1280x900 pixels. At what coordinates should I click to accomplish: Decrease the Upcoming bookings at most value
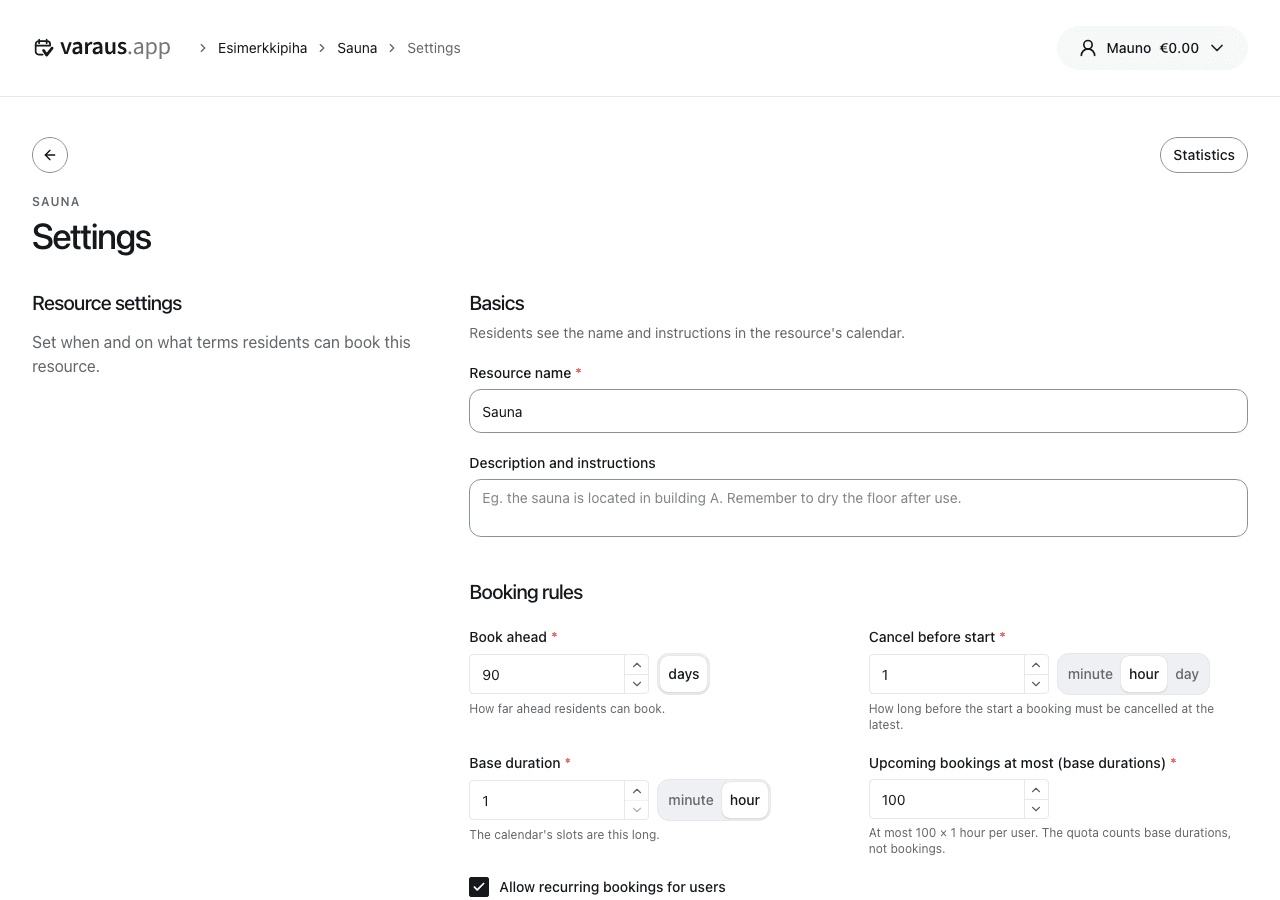click(x=1037, y=810)
